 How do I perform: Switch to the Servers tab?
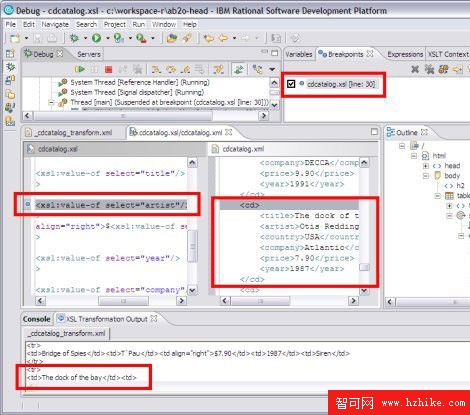[89, 54]
